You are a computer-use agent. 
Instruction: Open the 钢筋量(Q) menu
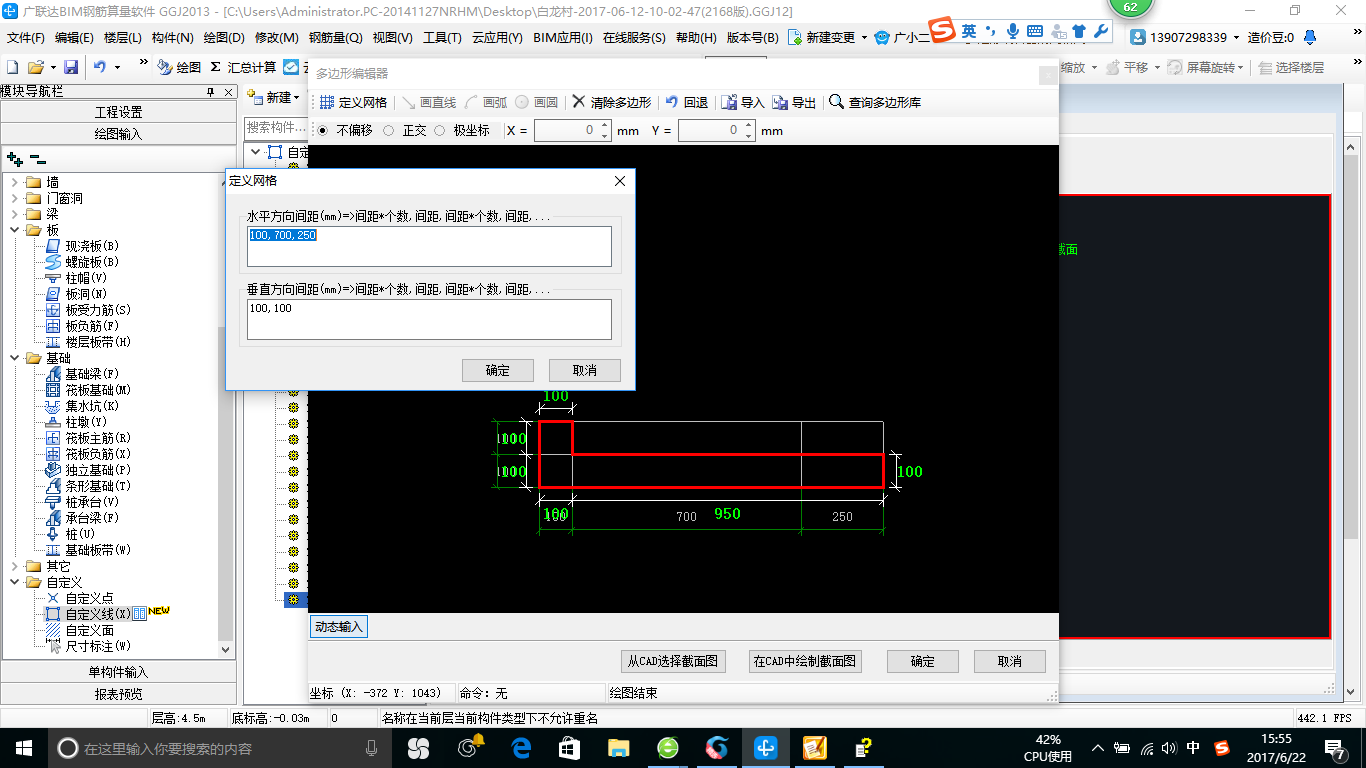point(335,38)
